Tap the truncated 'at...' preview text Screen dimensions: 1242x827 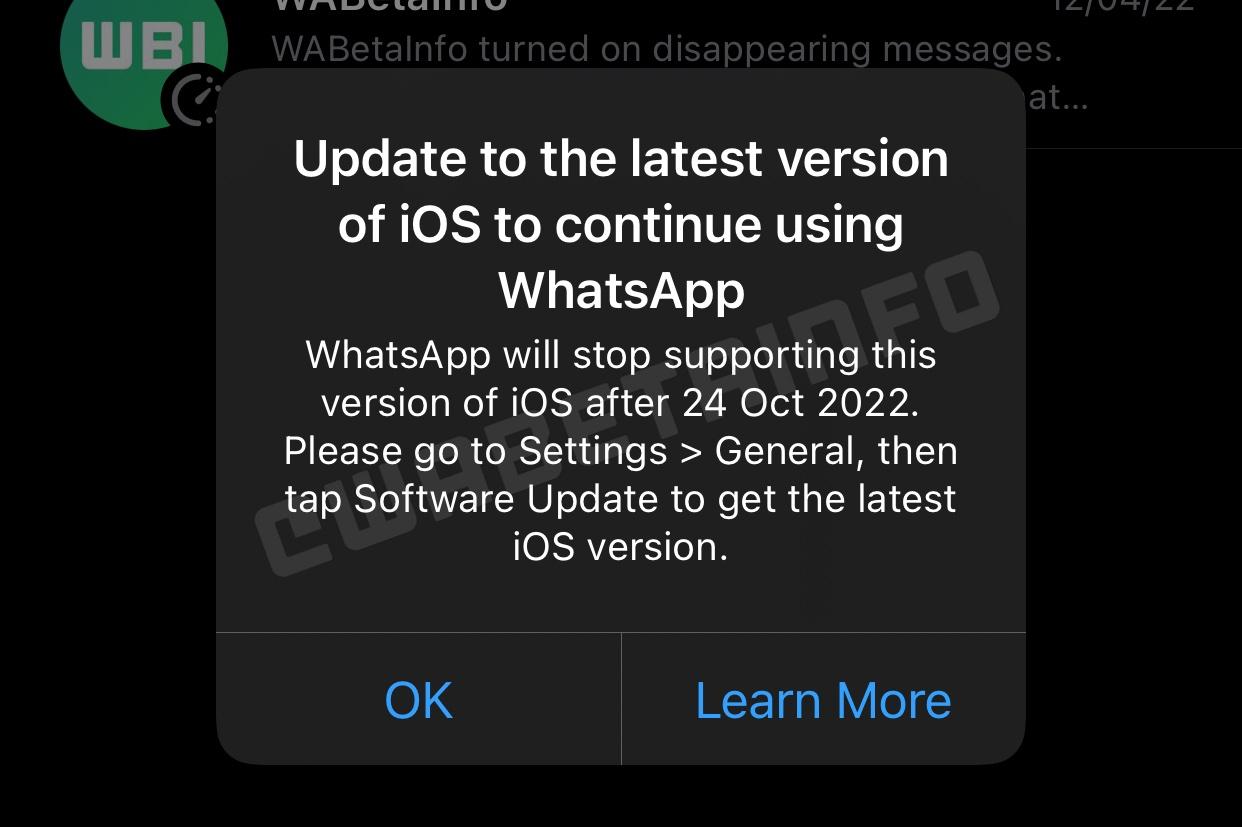pyautogui.click(x=1058, y=98)
